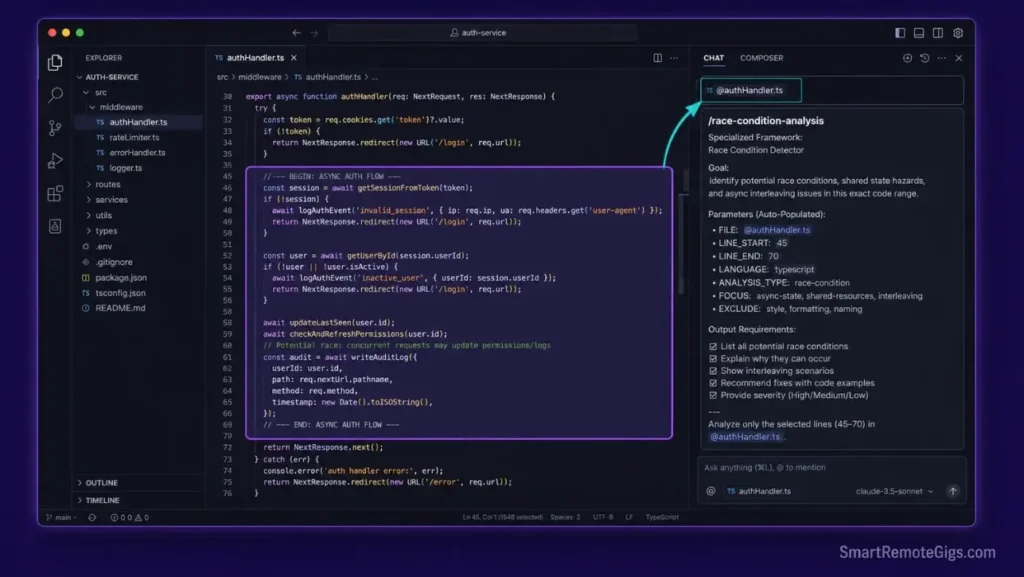Screen dimensions: 1024x577
Task: Toggle secondary sidebar layout icon
Action: coord(938,33)
